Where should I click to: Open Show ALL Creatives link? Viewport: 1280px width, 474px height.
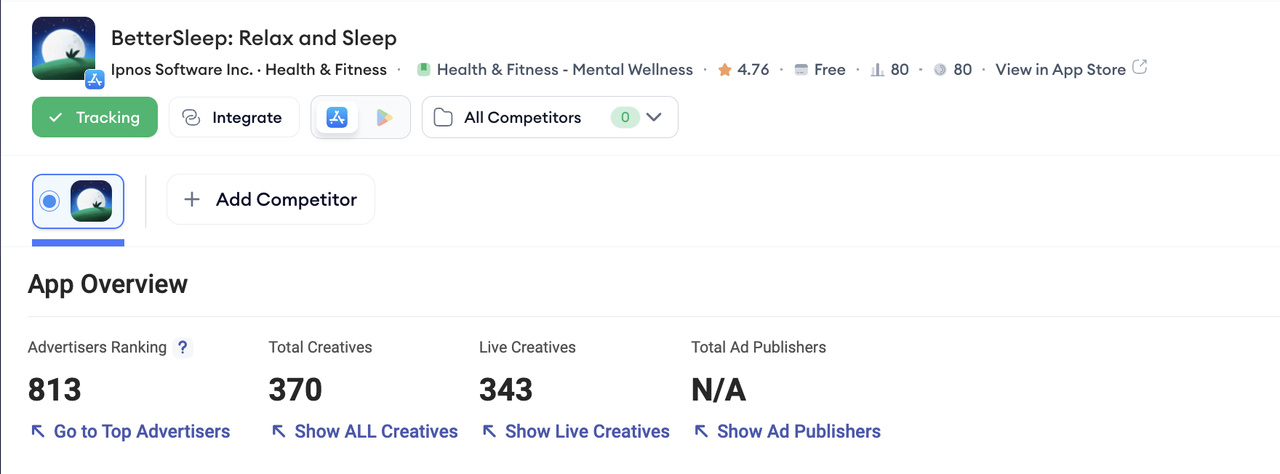point(376,431)
